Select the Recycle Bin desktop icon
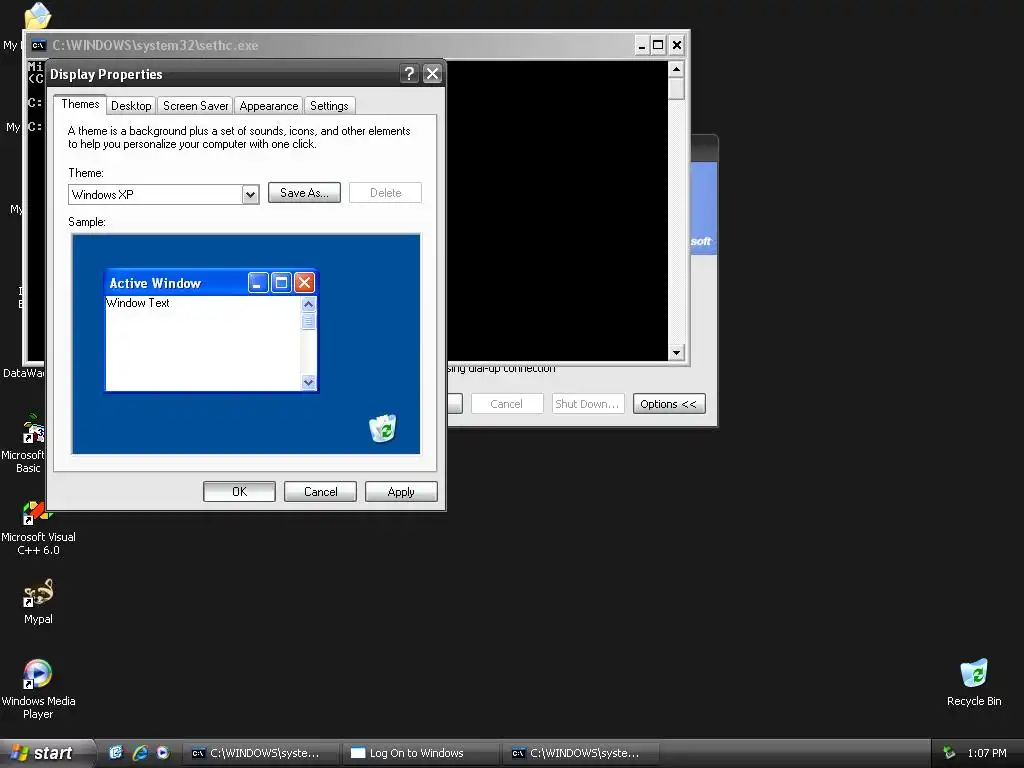Image resolution: width=1024 pixels, height=768 pixels. [974, 682]
